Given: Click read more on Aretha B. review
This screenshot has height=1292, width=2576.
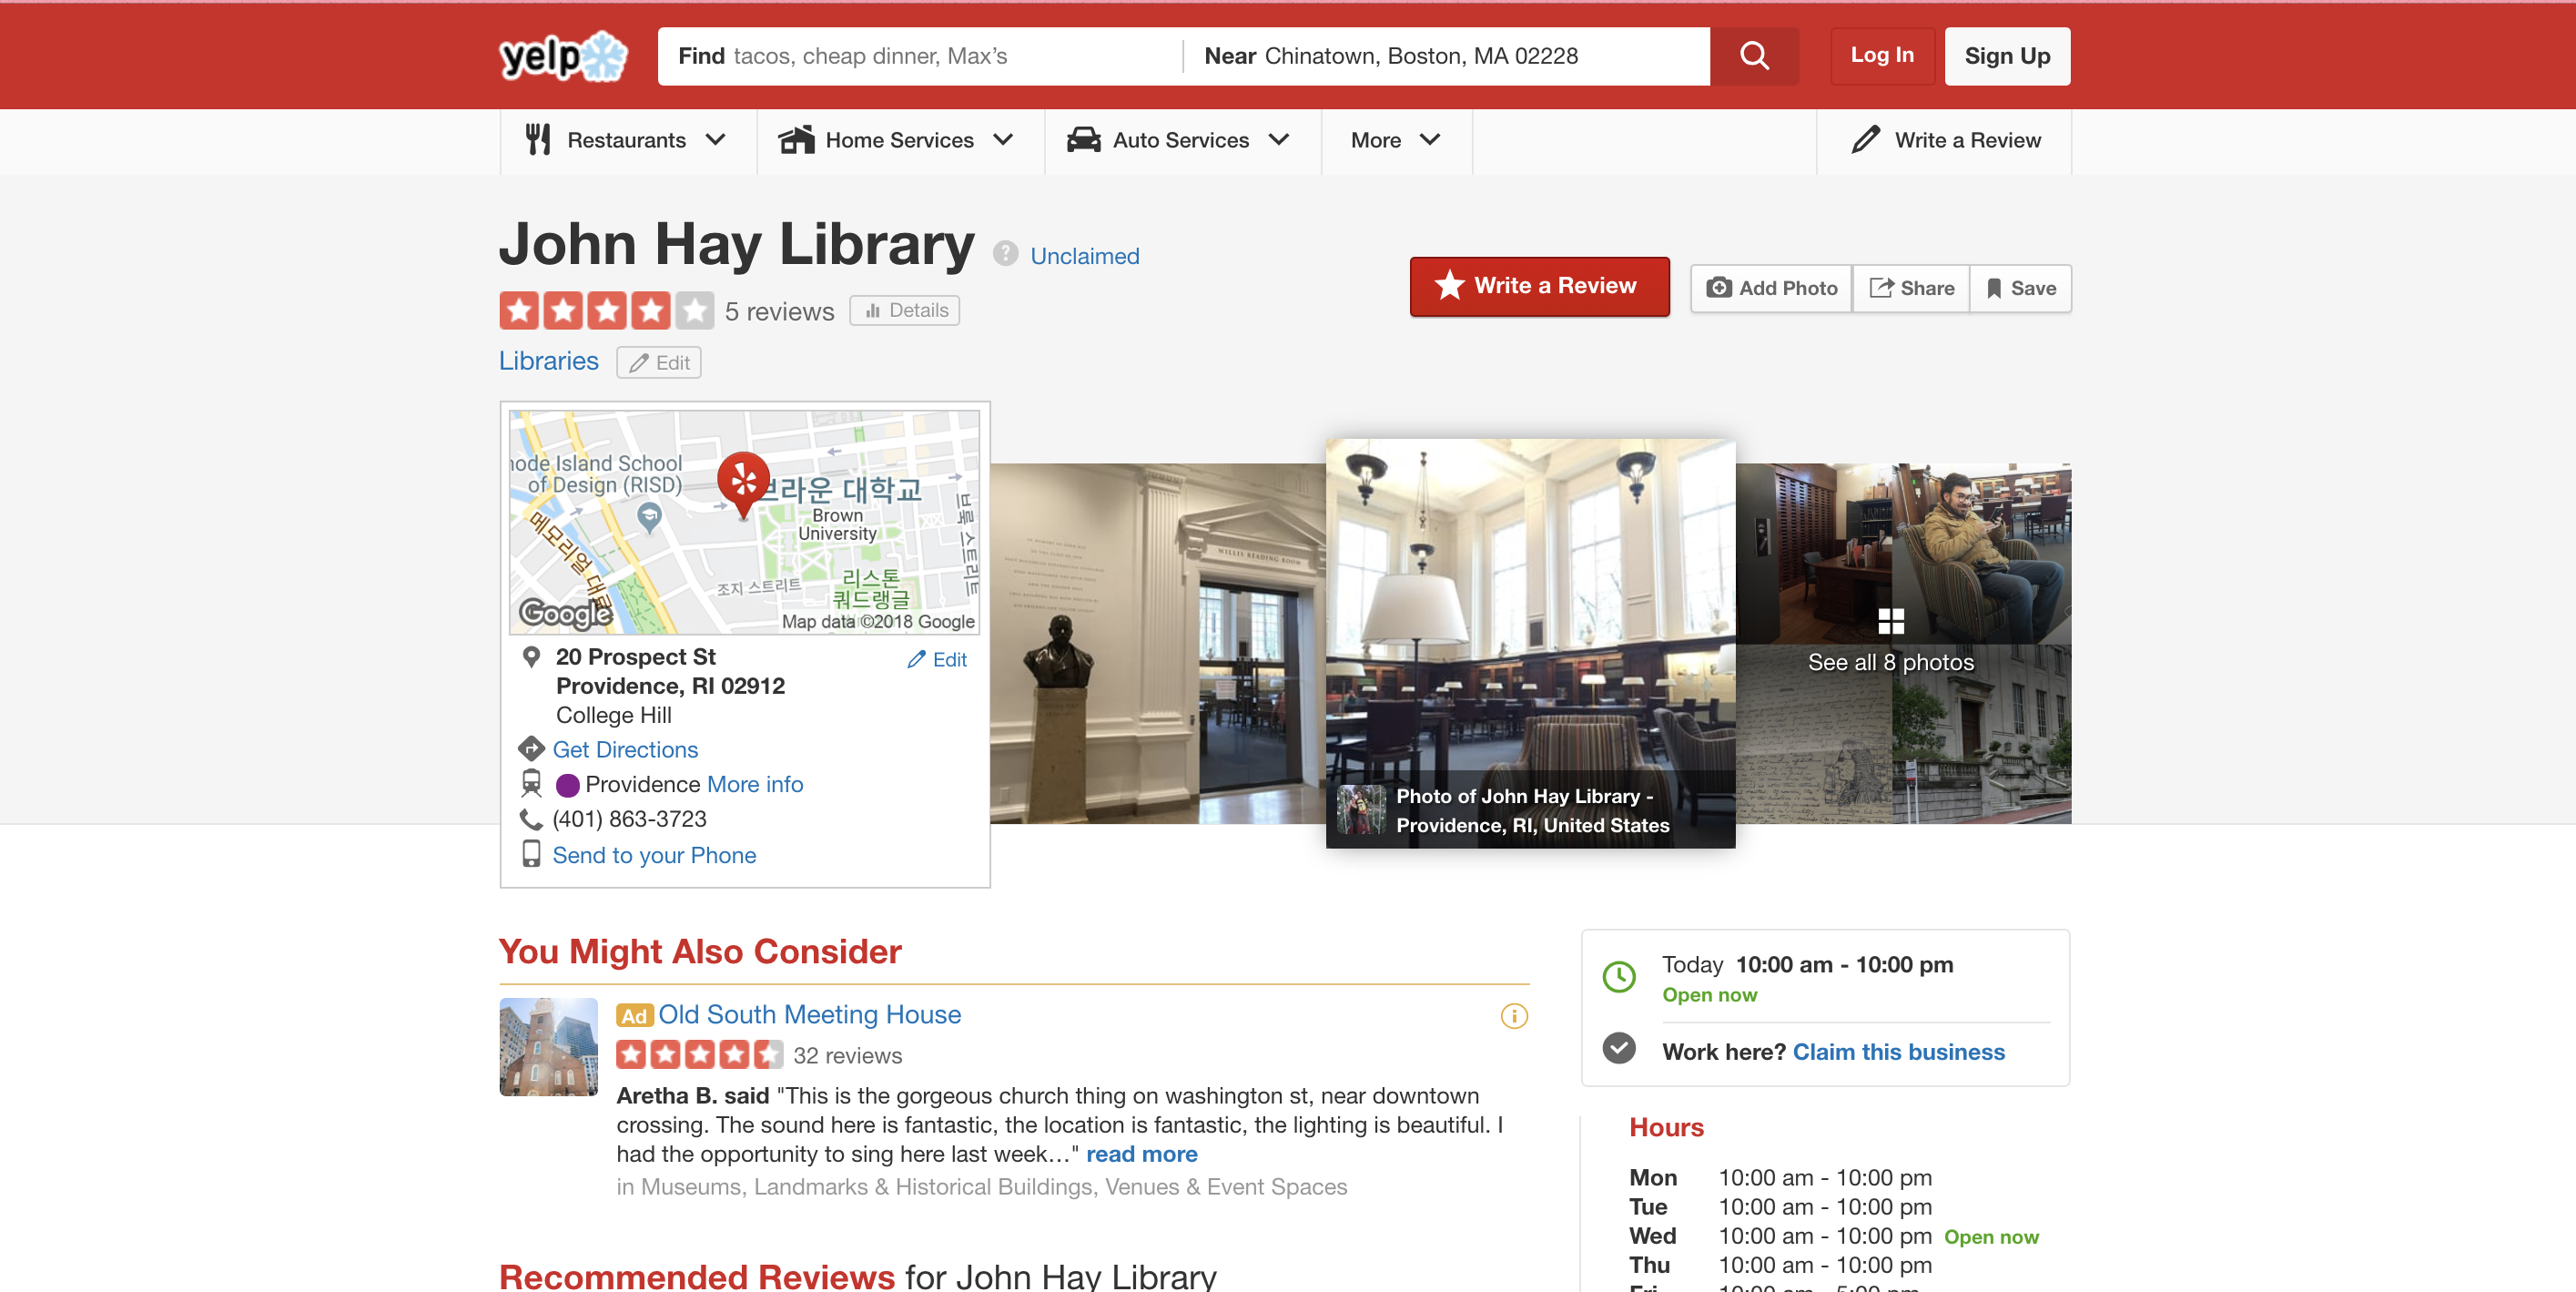Looking at the screenshot, I should click(1141, 1154).
